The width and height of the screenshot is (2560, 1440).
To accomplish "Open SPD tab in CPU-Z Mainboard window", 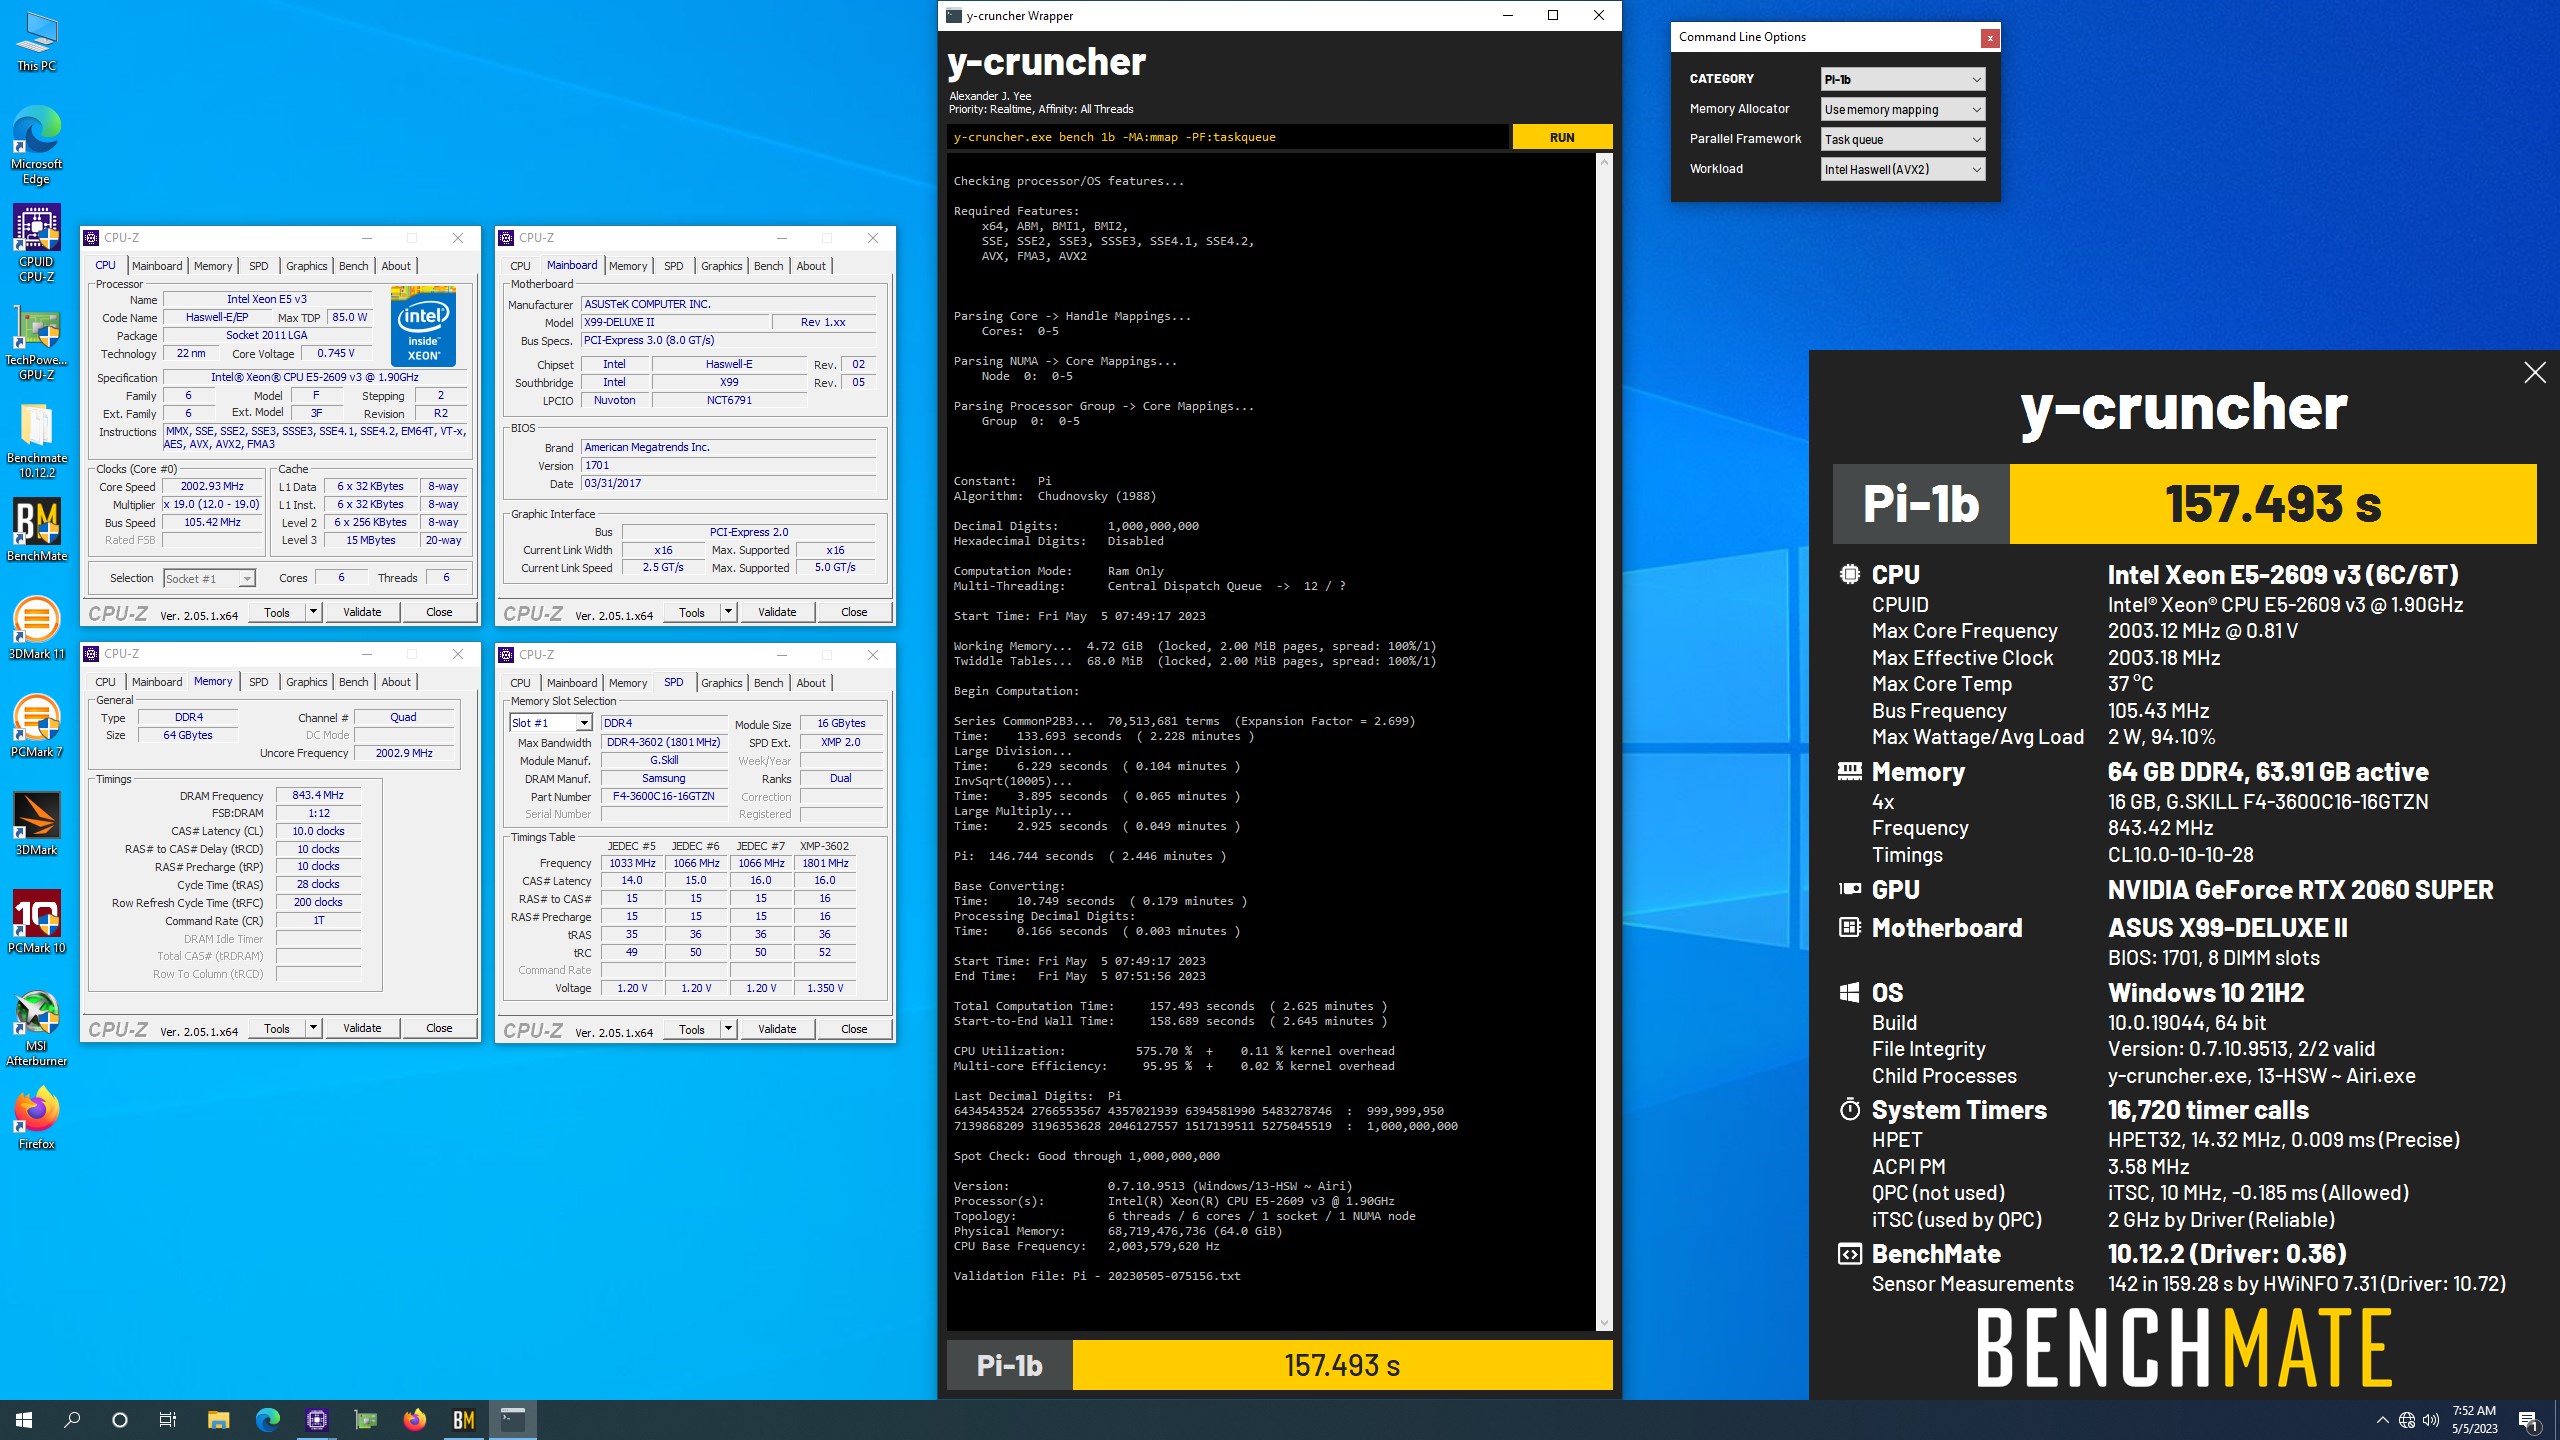I will [x=673, y=266].
